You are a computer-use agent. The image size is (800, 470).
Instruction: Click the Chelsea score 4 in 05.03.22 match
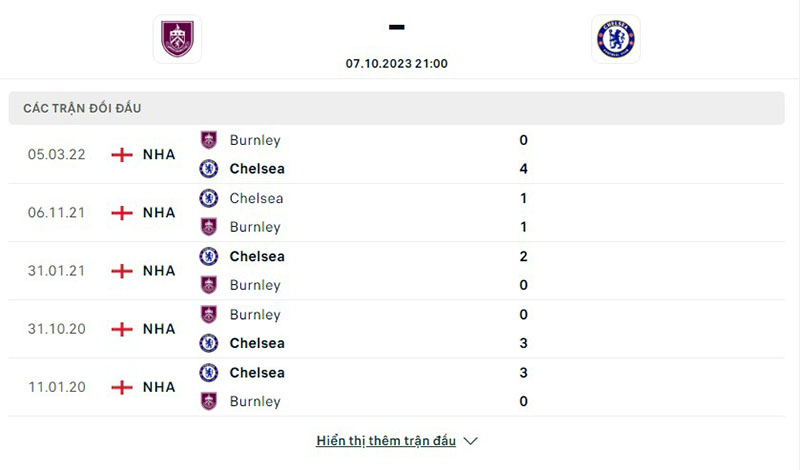coord(523,169)
